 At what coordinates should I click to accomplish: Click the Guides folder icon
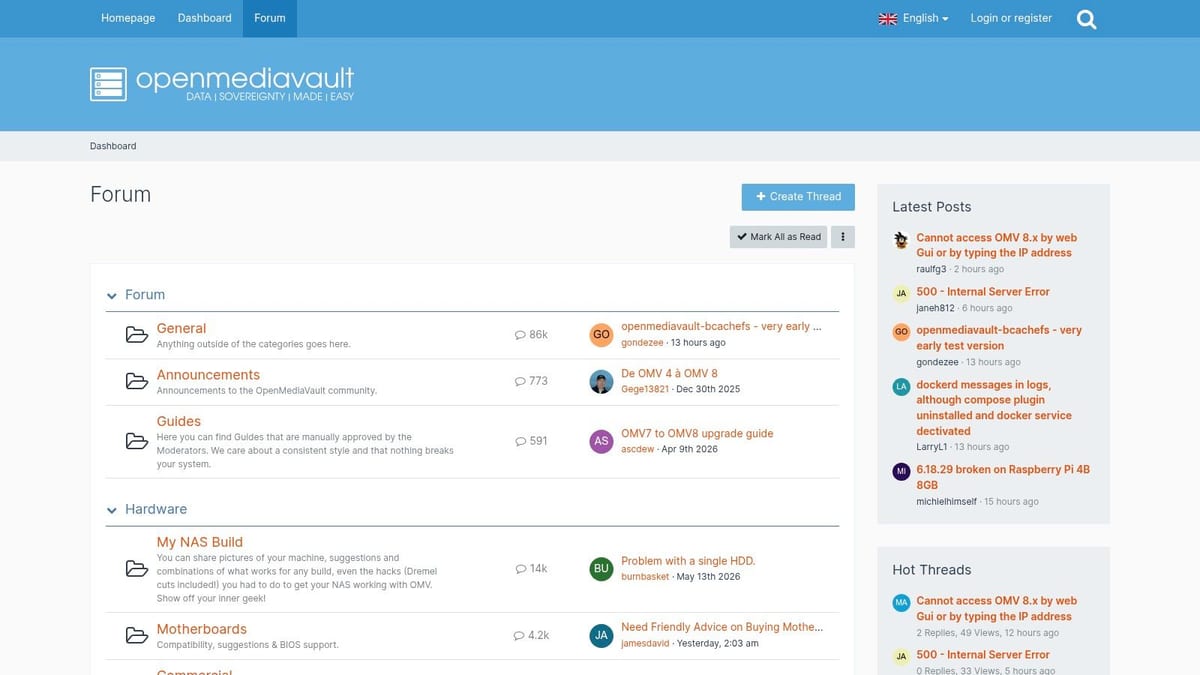(137, 441)
